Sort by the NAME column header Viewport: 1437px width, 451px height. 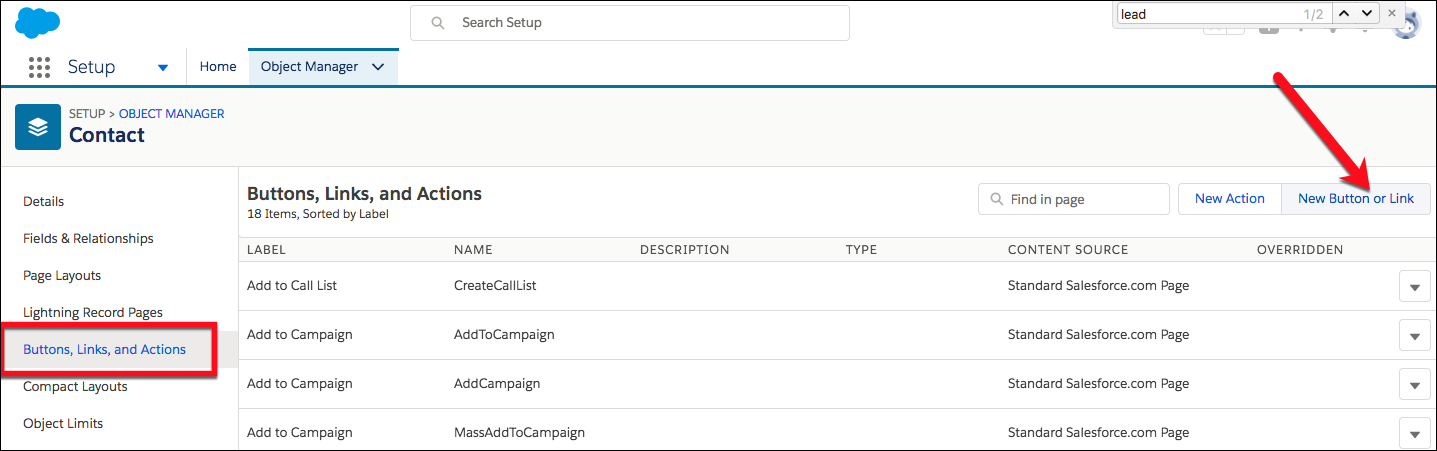pyautogui.click(x=473, y=250)
